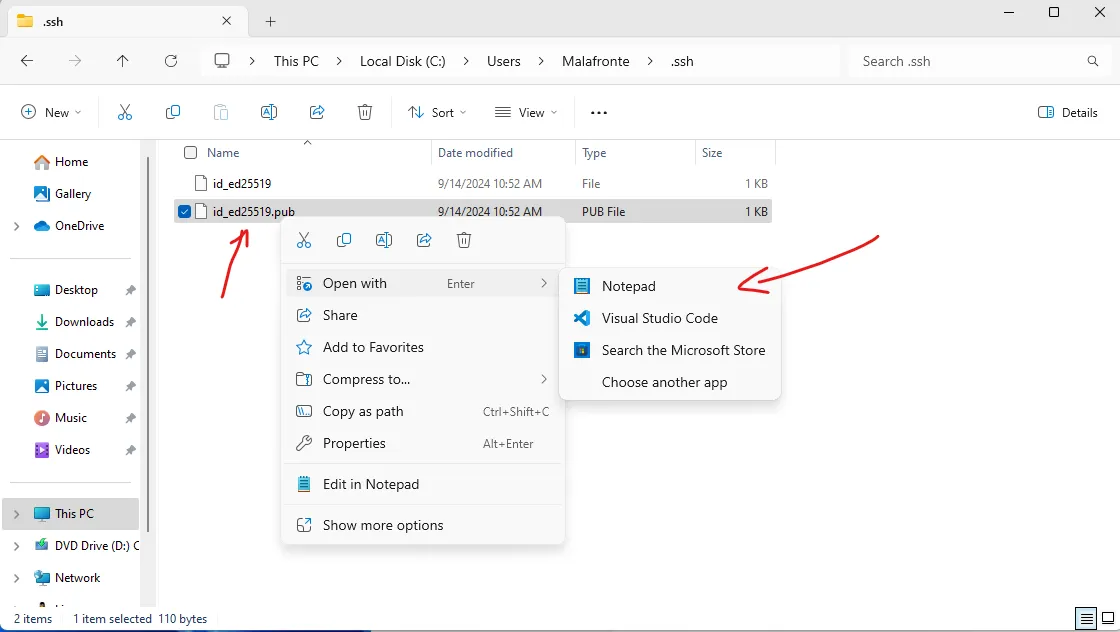The image size is (1120, 632).
Task: Click the Rename icon in the toolbar
Action: [269, 112]
